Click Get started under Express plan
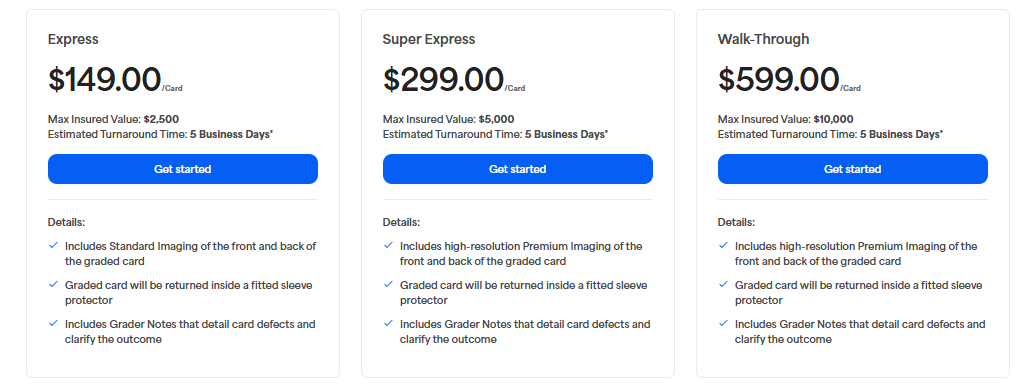 click(x=183, y=169)
